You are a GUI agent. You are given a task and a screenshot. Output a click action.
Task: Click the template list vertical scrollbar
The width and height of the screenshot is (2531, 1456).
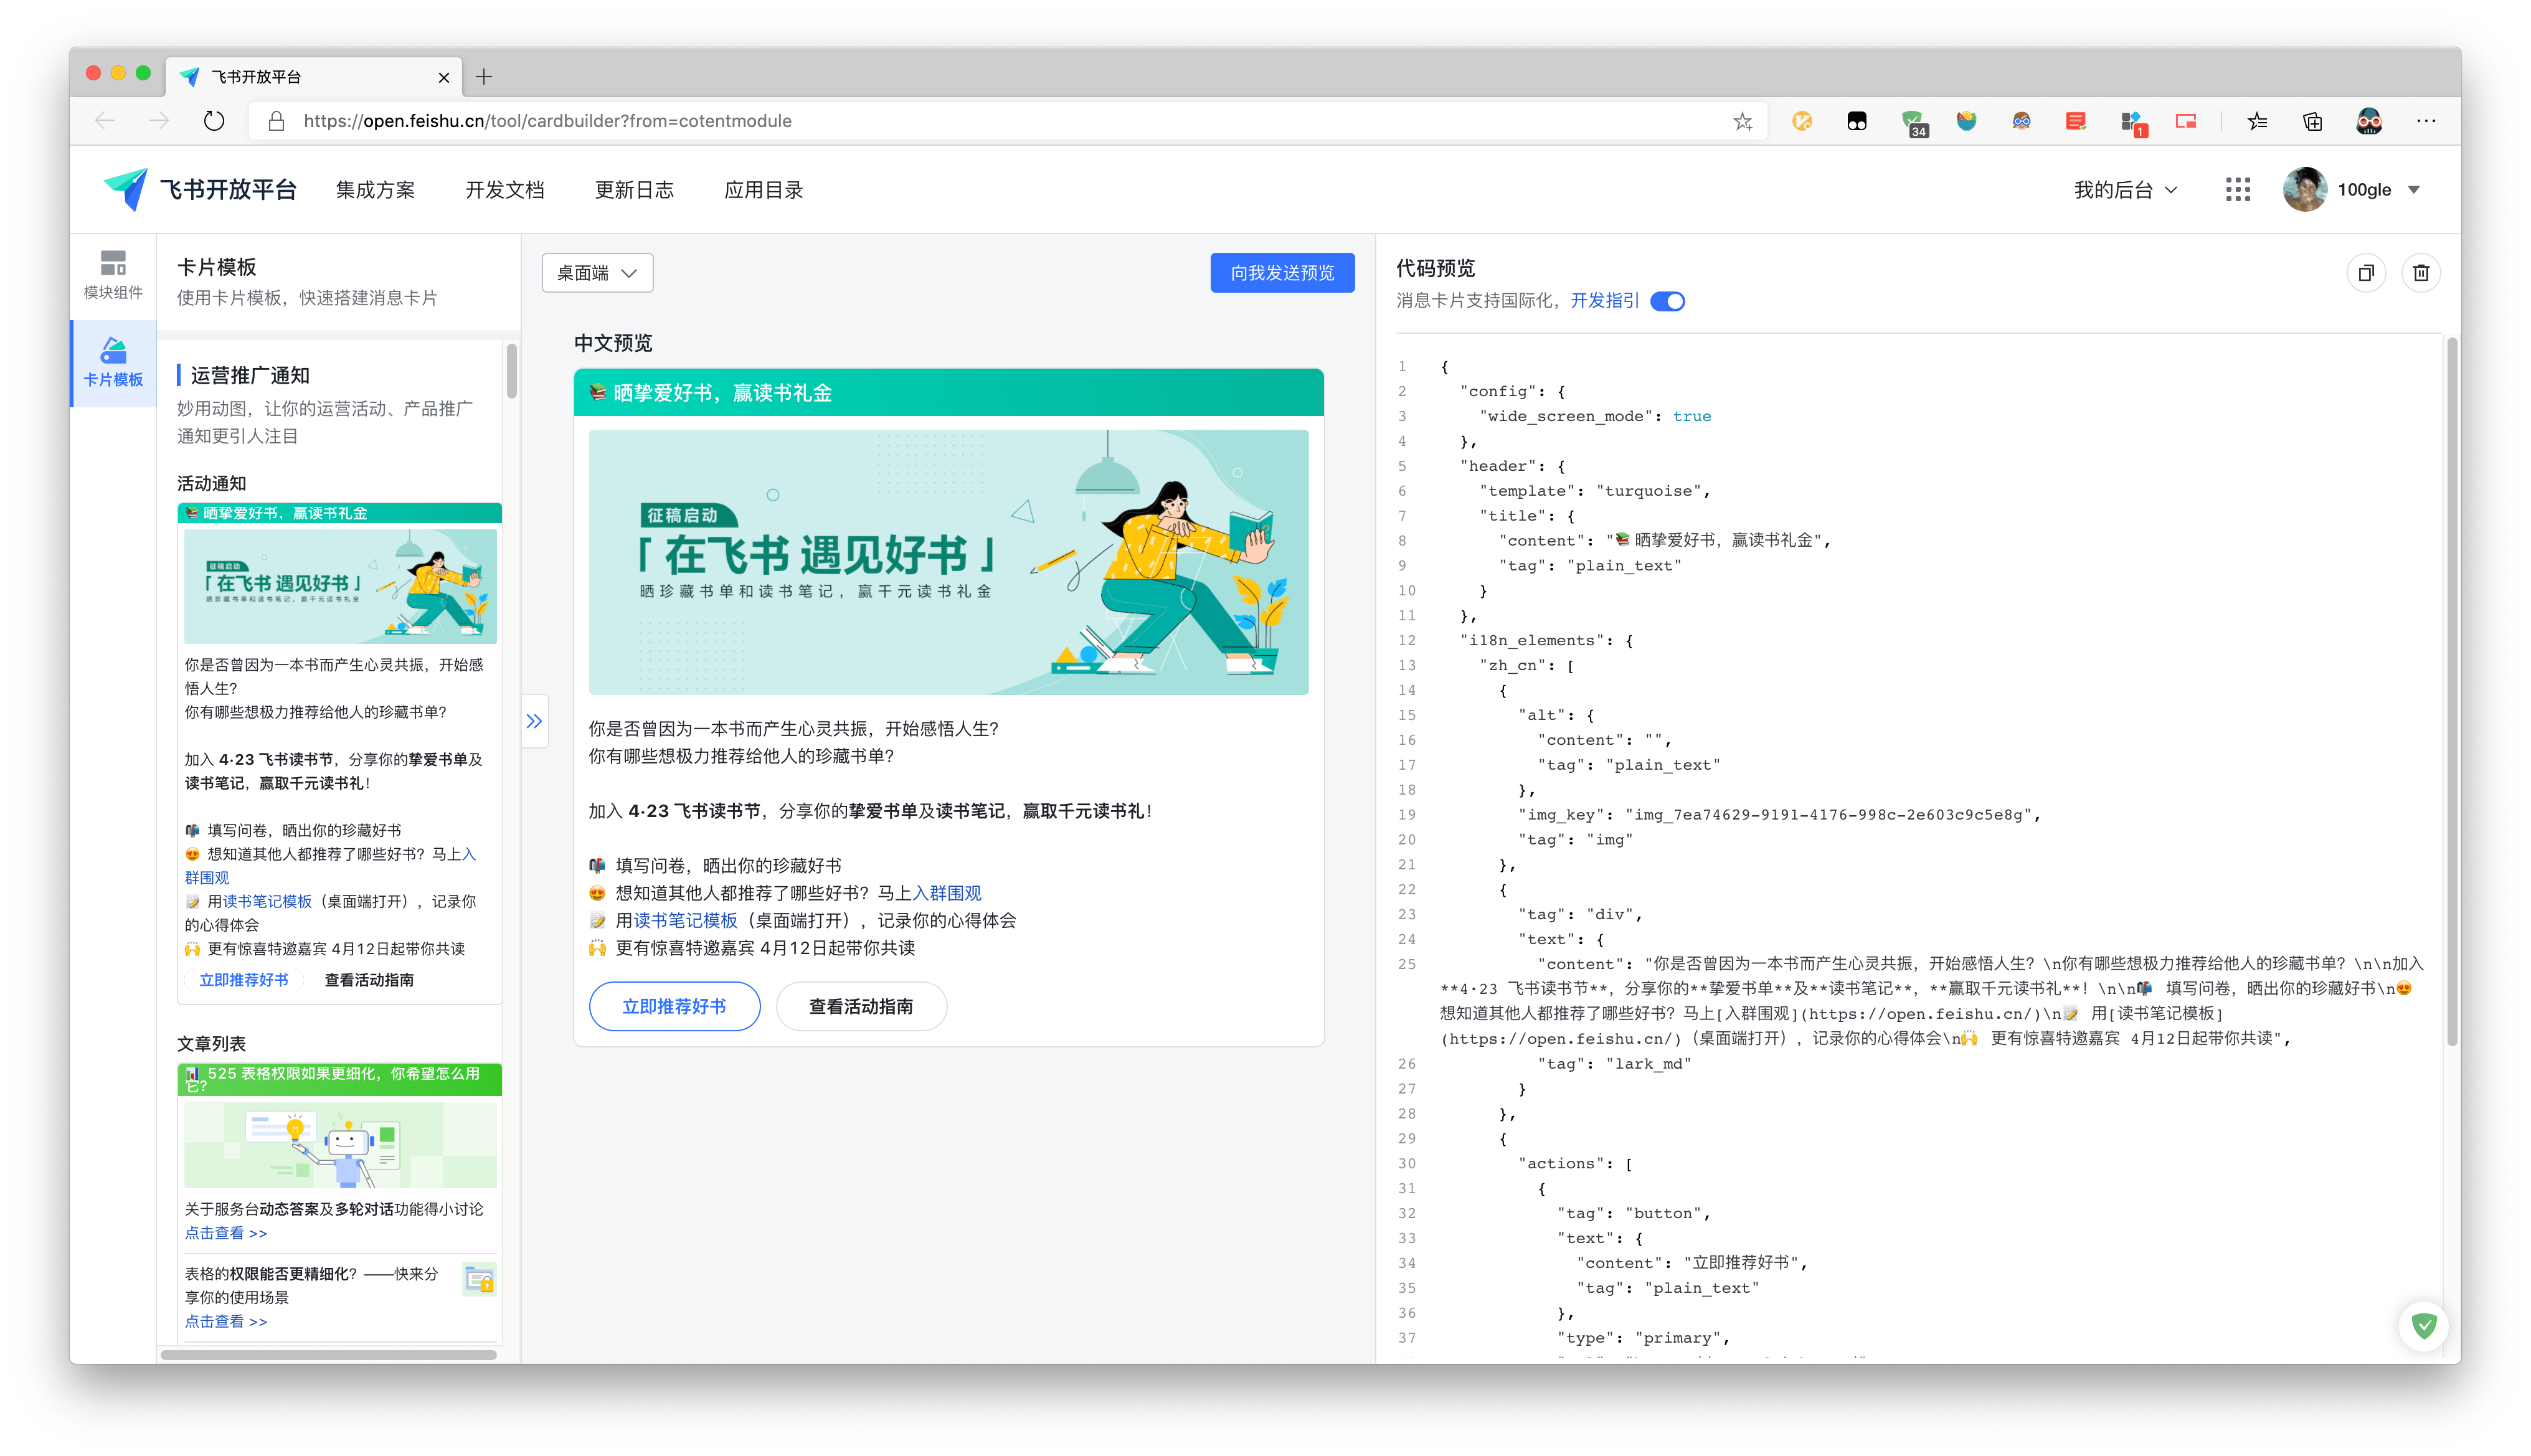point(512,371)
